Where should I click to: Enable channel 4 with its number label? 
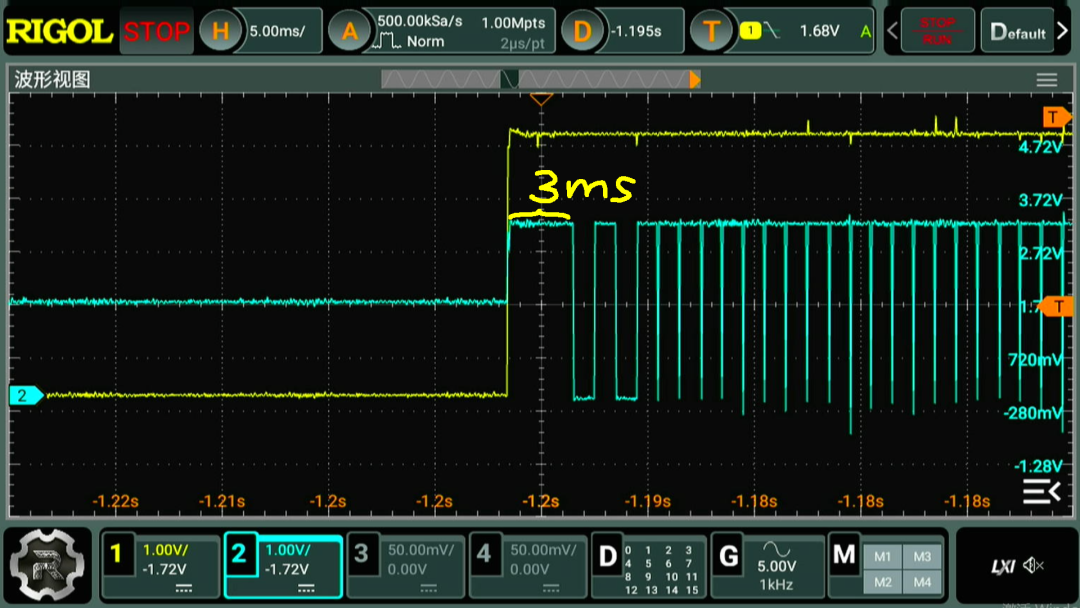(484, 554)
